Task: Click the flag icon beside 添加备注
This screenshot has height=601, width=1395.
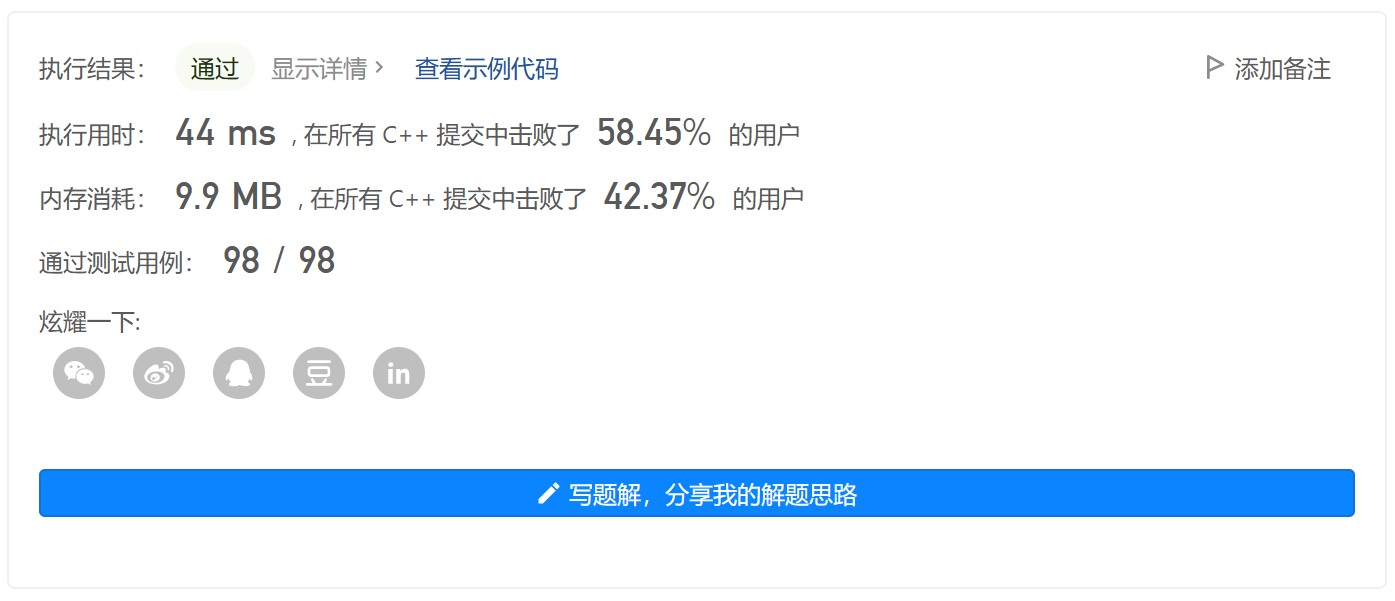Action: tap(1215, 68)
